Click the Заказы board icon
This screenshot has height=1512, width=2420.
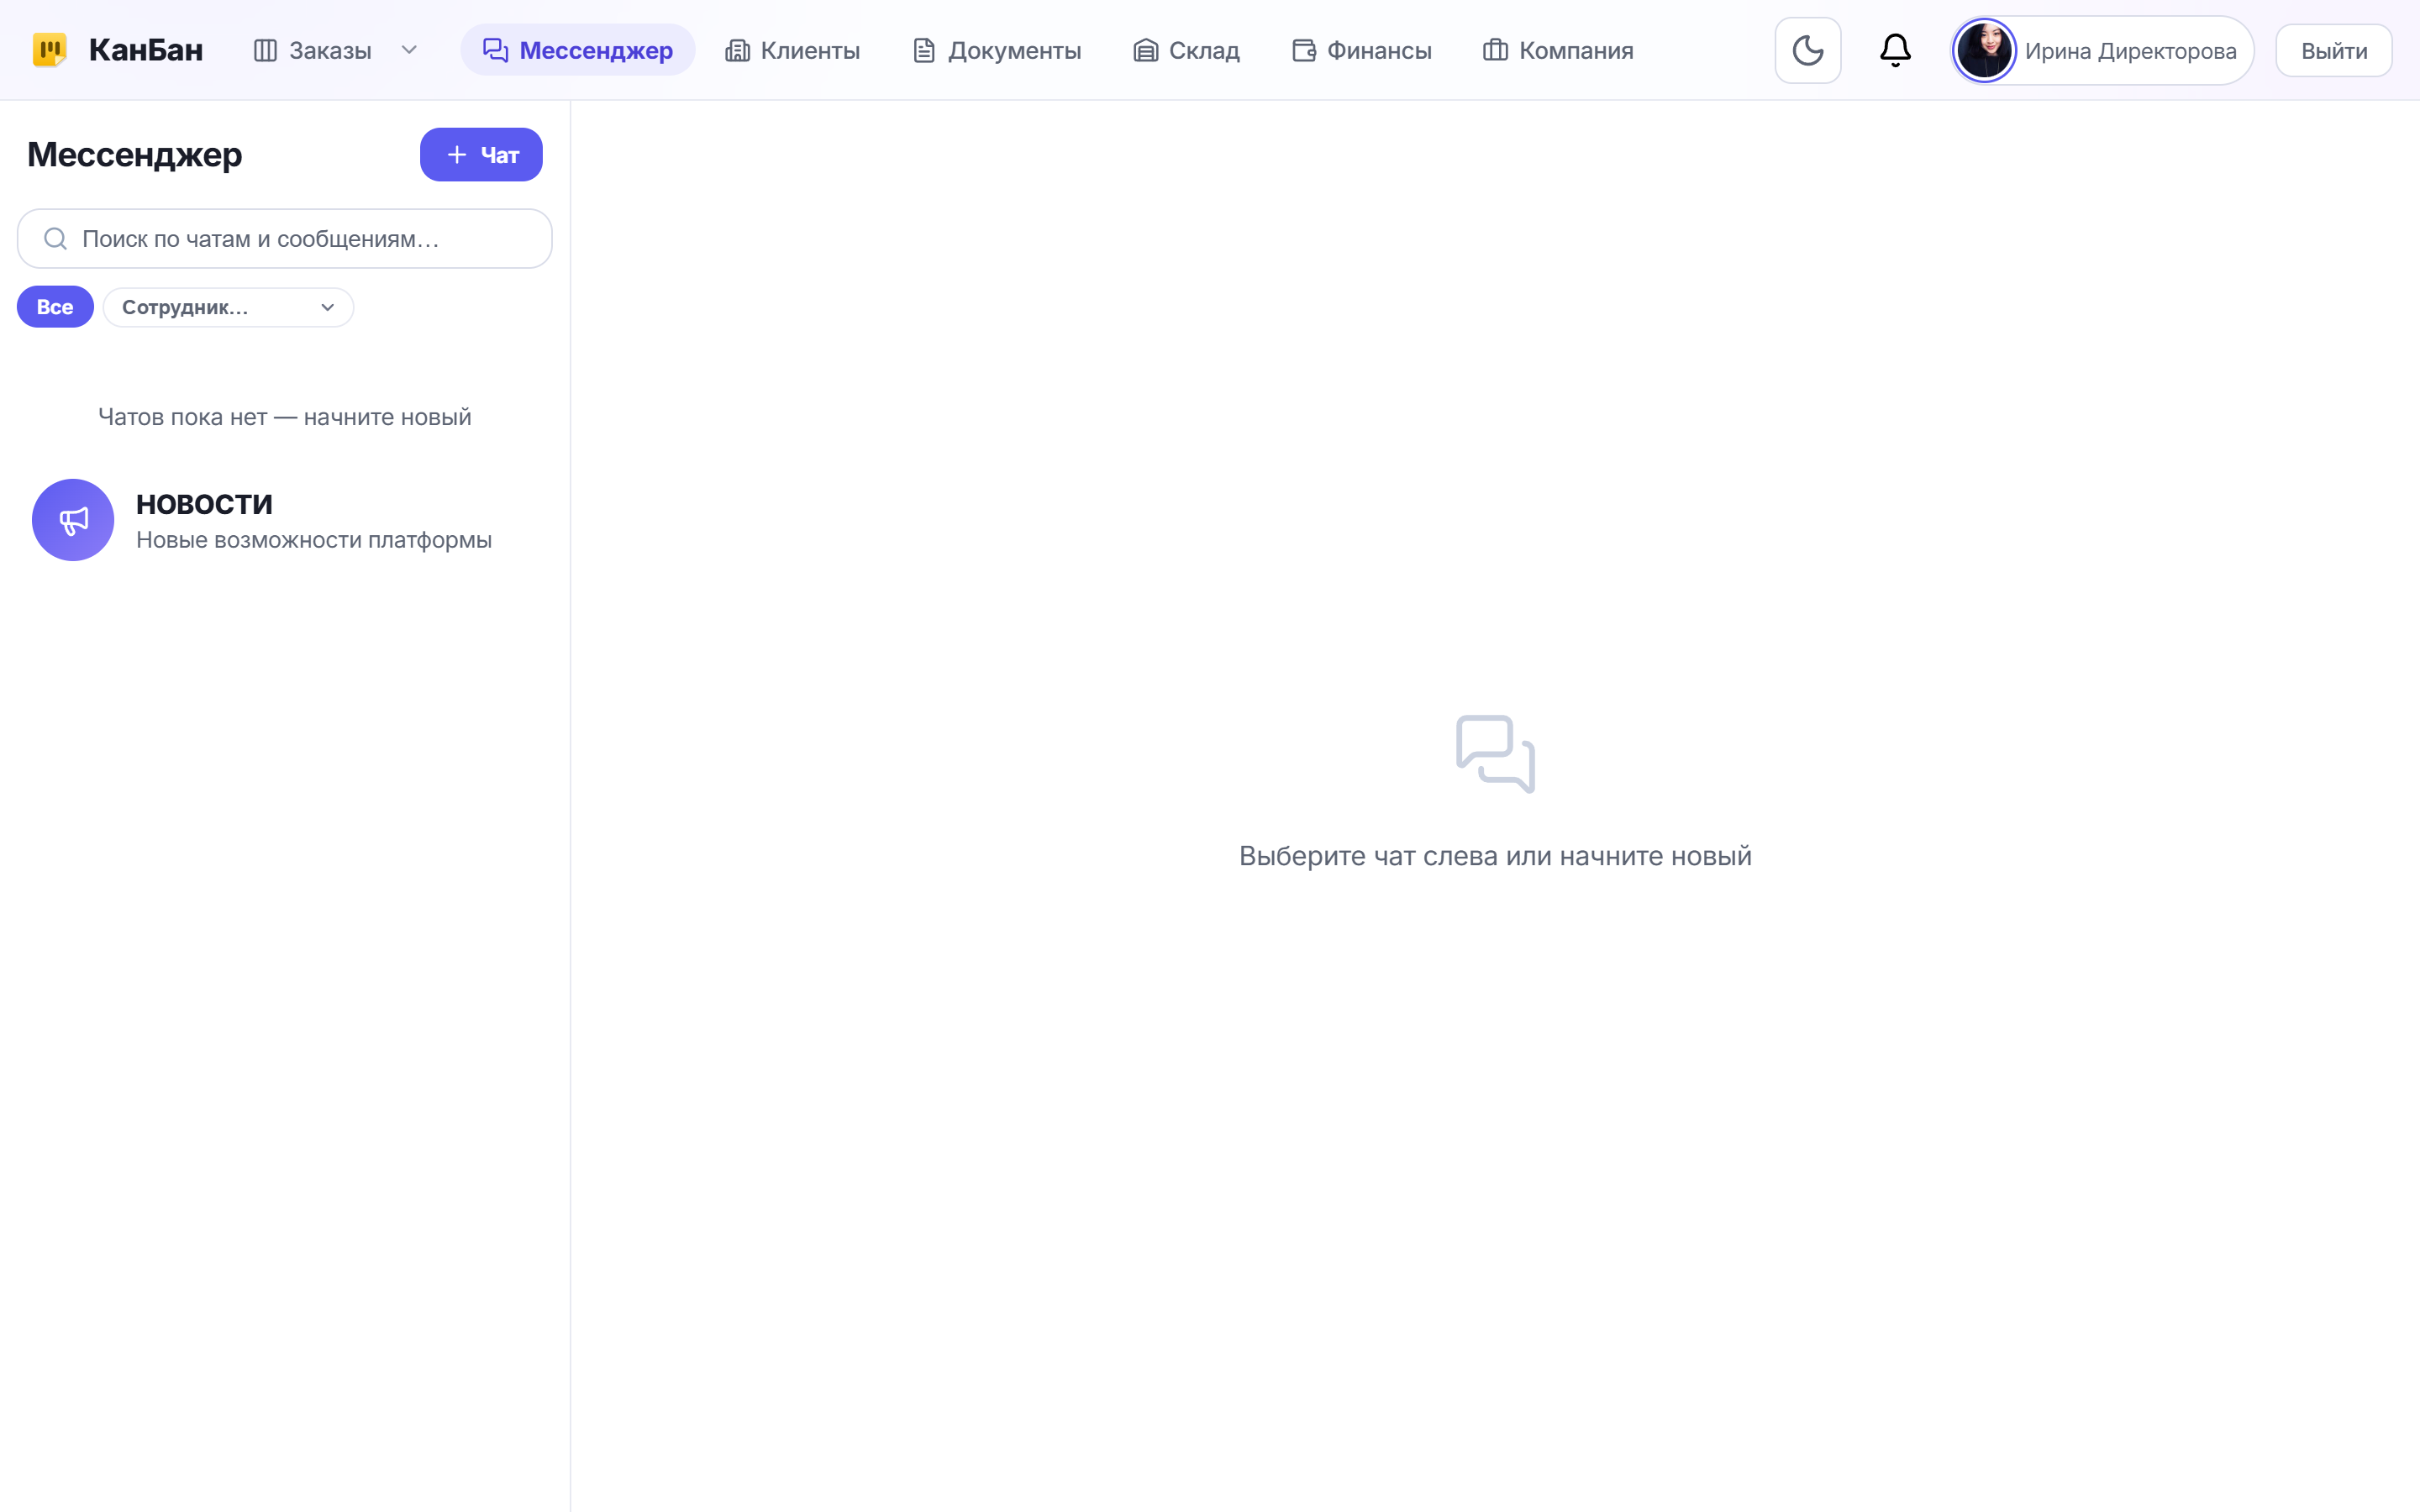point(265,50)
